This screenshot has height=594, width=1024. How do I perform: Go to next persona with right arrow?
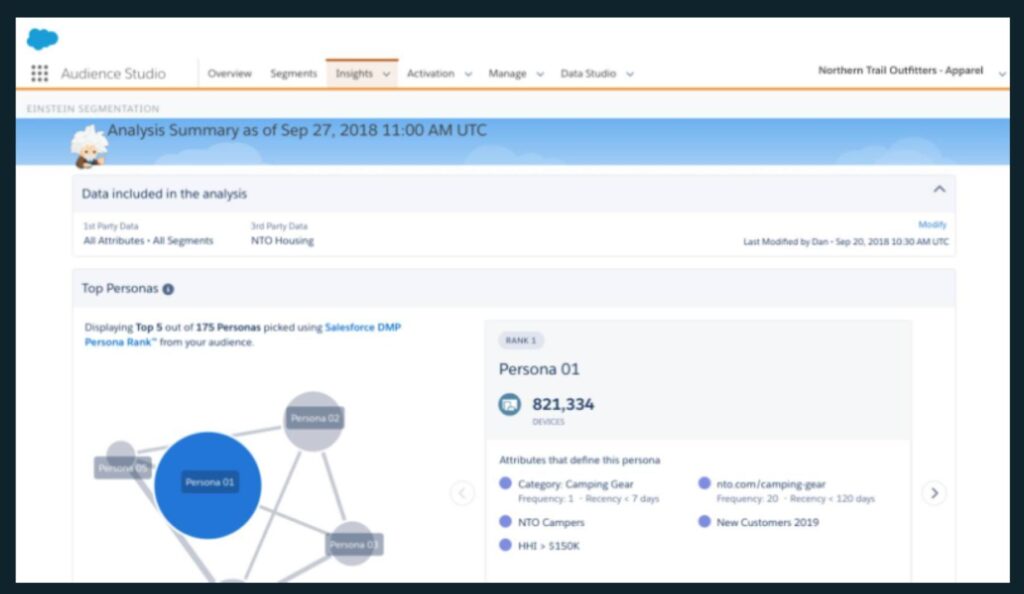(934, 493)
